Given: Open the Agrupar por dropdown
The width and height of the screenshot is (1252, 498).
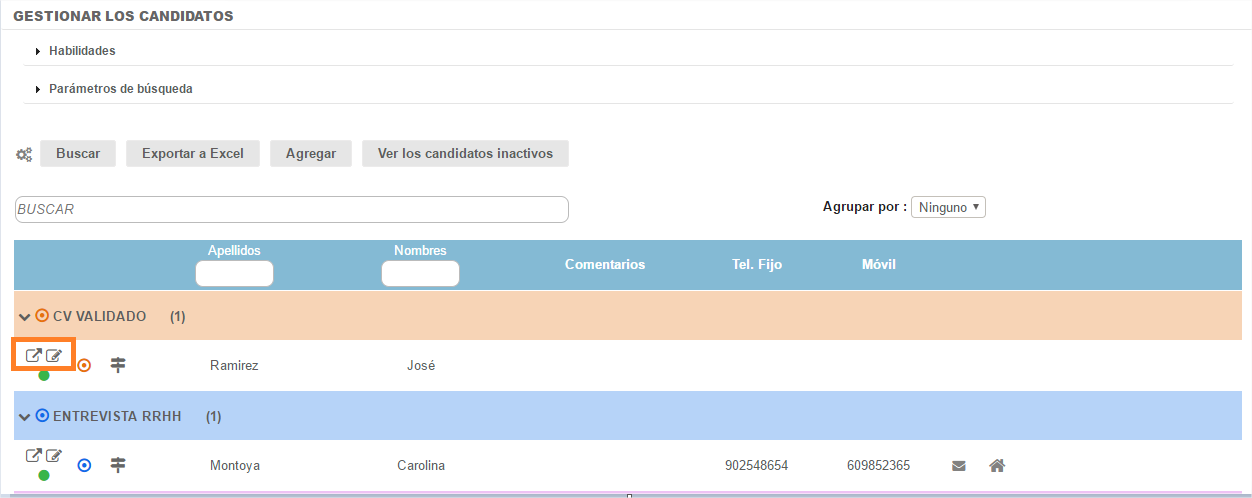Looking at the screenshot, I should click(x=948, y=207).
